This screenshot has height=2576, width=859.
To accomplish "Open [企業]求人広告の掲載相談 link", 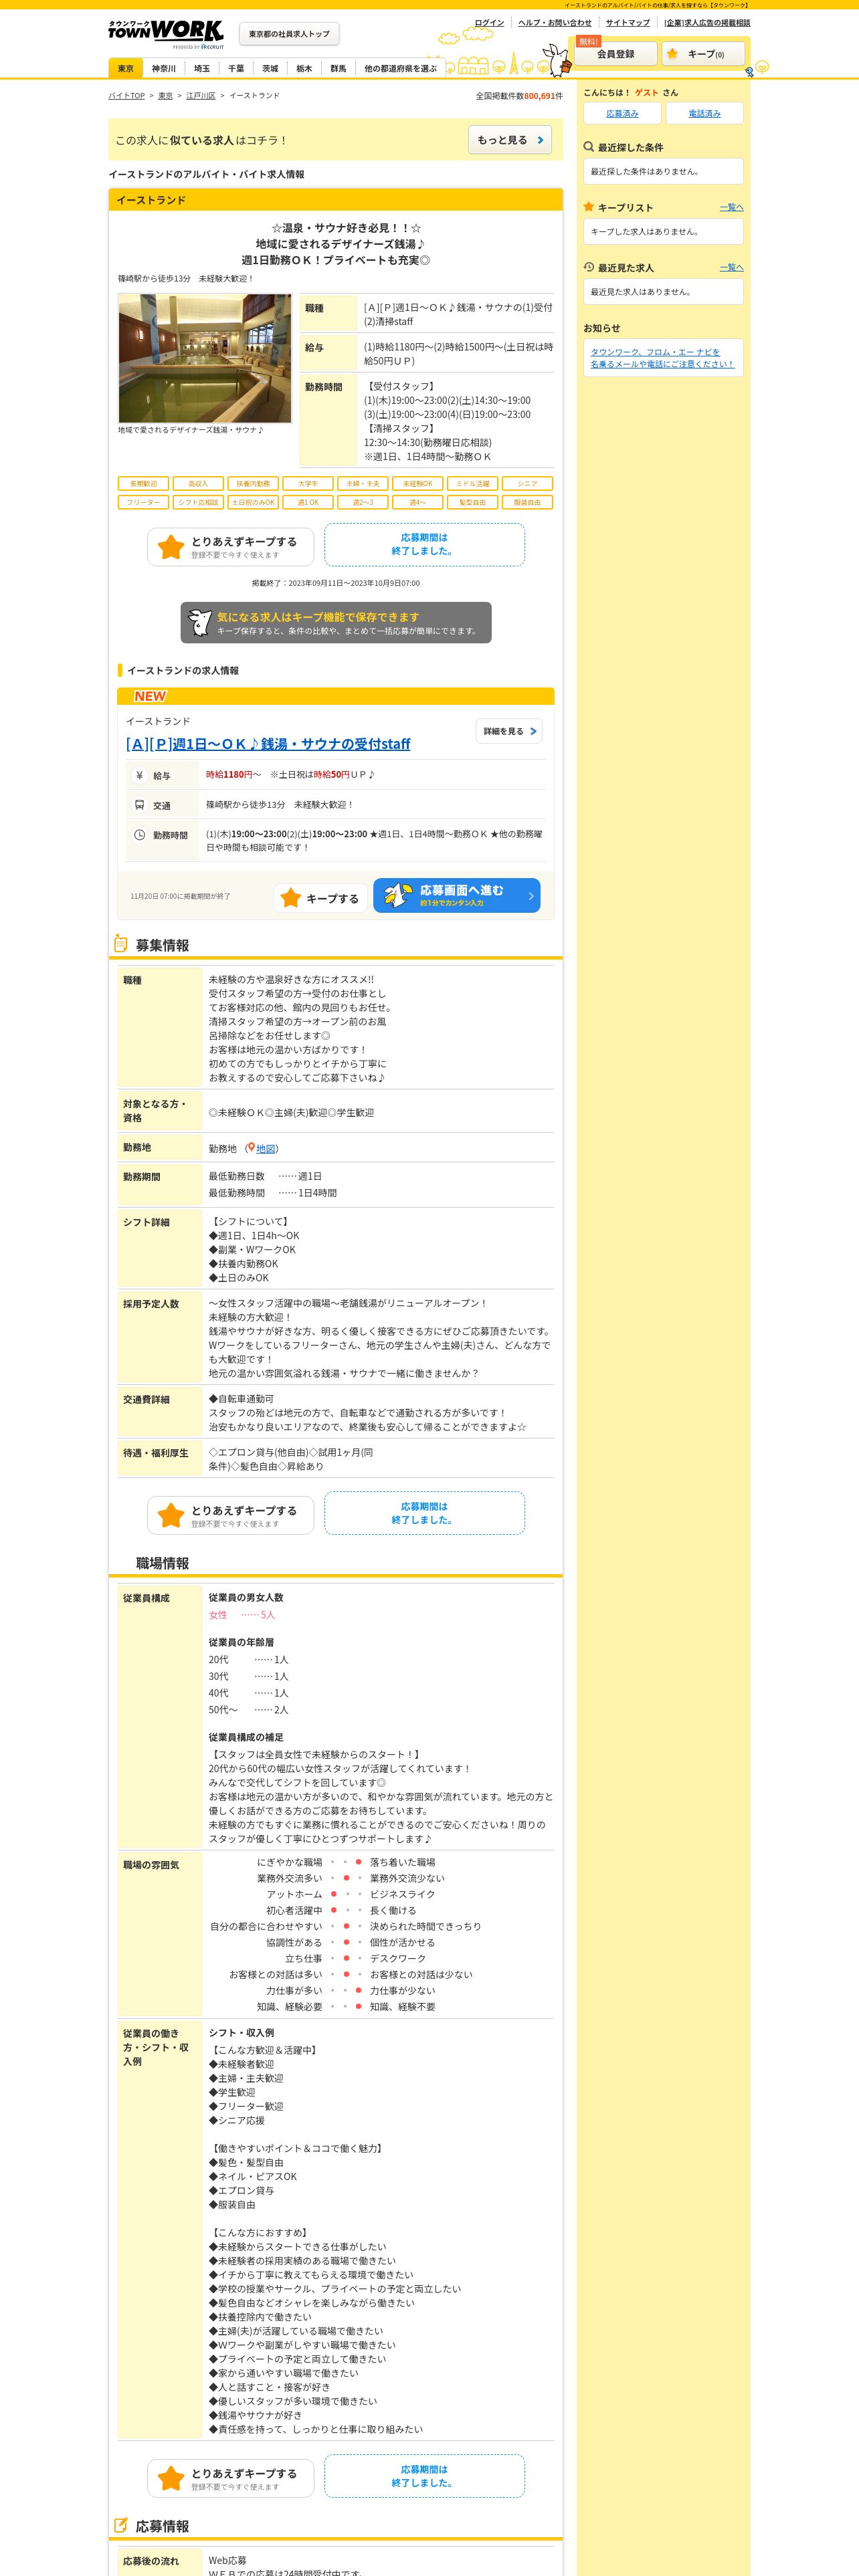I will point(706,22).
